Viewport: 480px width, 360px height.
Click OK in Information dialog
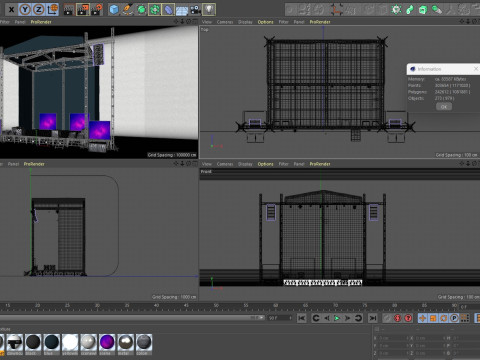tap(444, 107)
